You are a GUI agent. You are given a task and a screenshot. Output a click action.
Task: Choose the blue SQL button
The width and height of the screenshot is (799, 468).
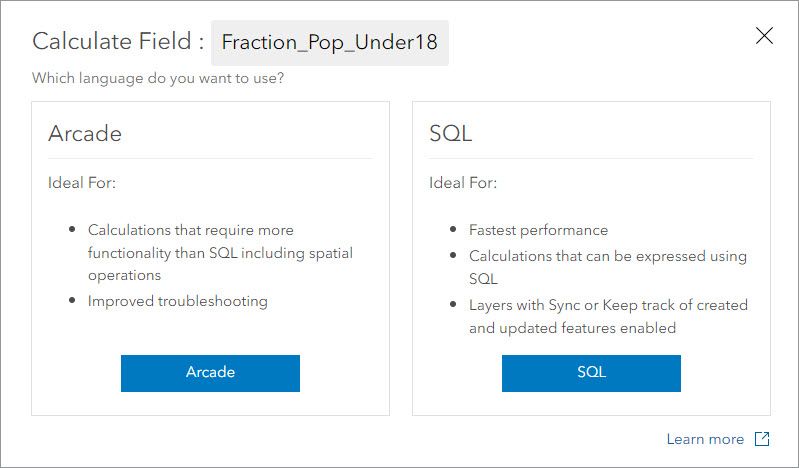(591, 372)
